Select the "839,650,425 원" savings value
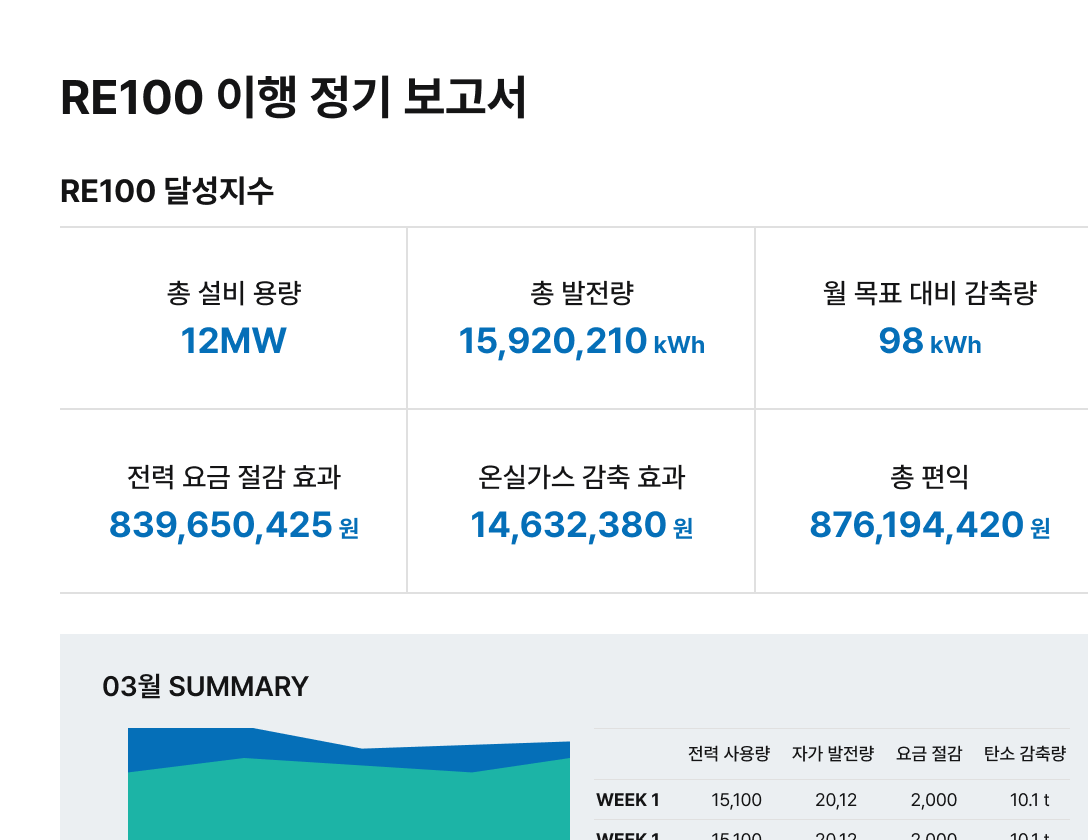The image size is (1088, 840). coord(234,525)
